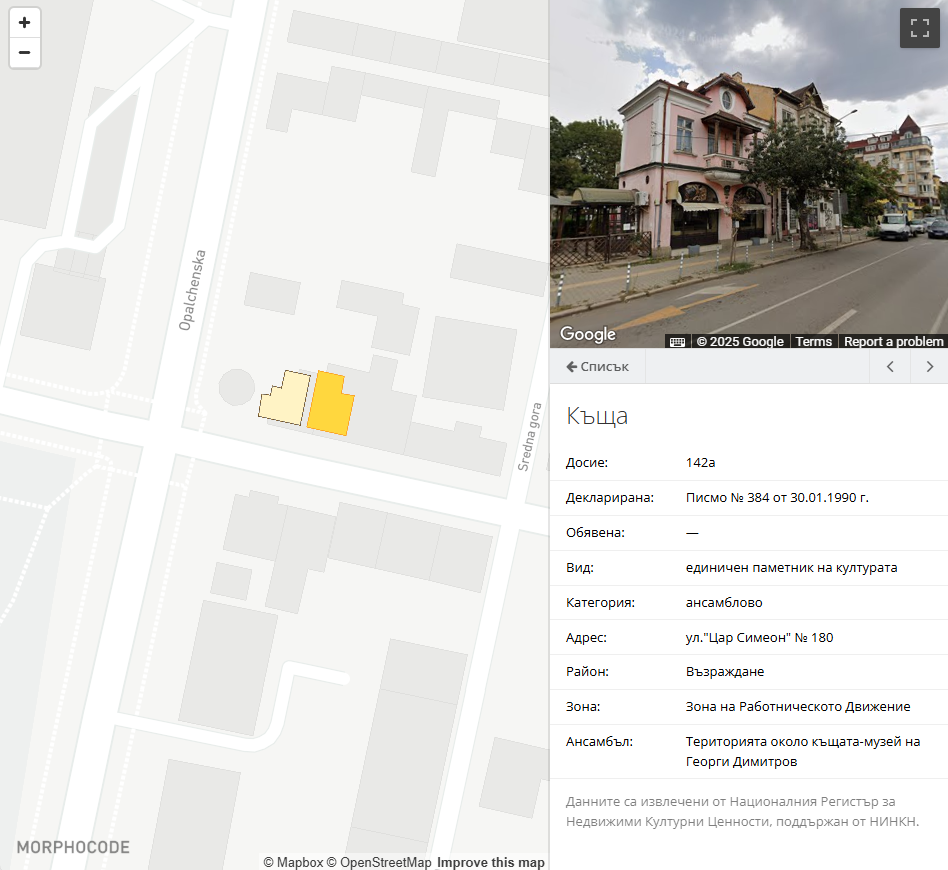Click Report a problem link

[x=893, y=341]
